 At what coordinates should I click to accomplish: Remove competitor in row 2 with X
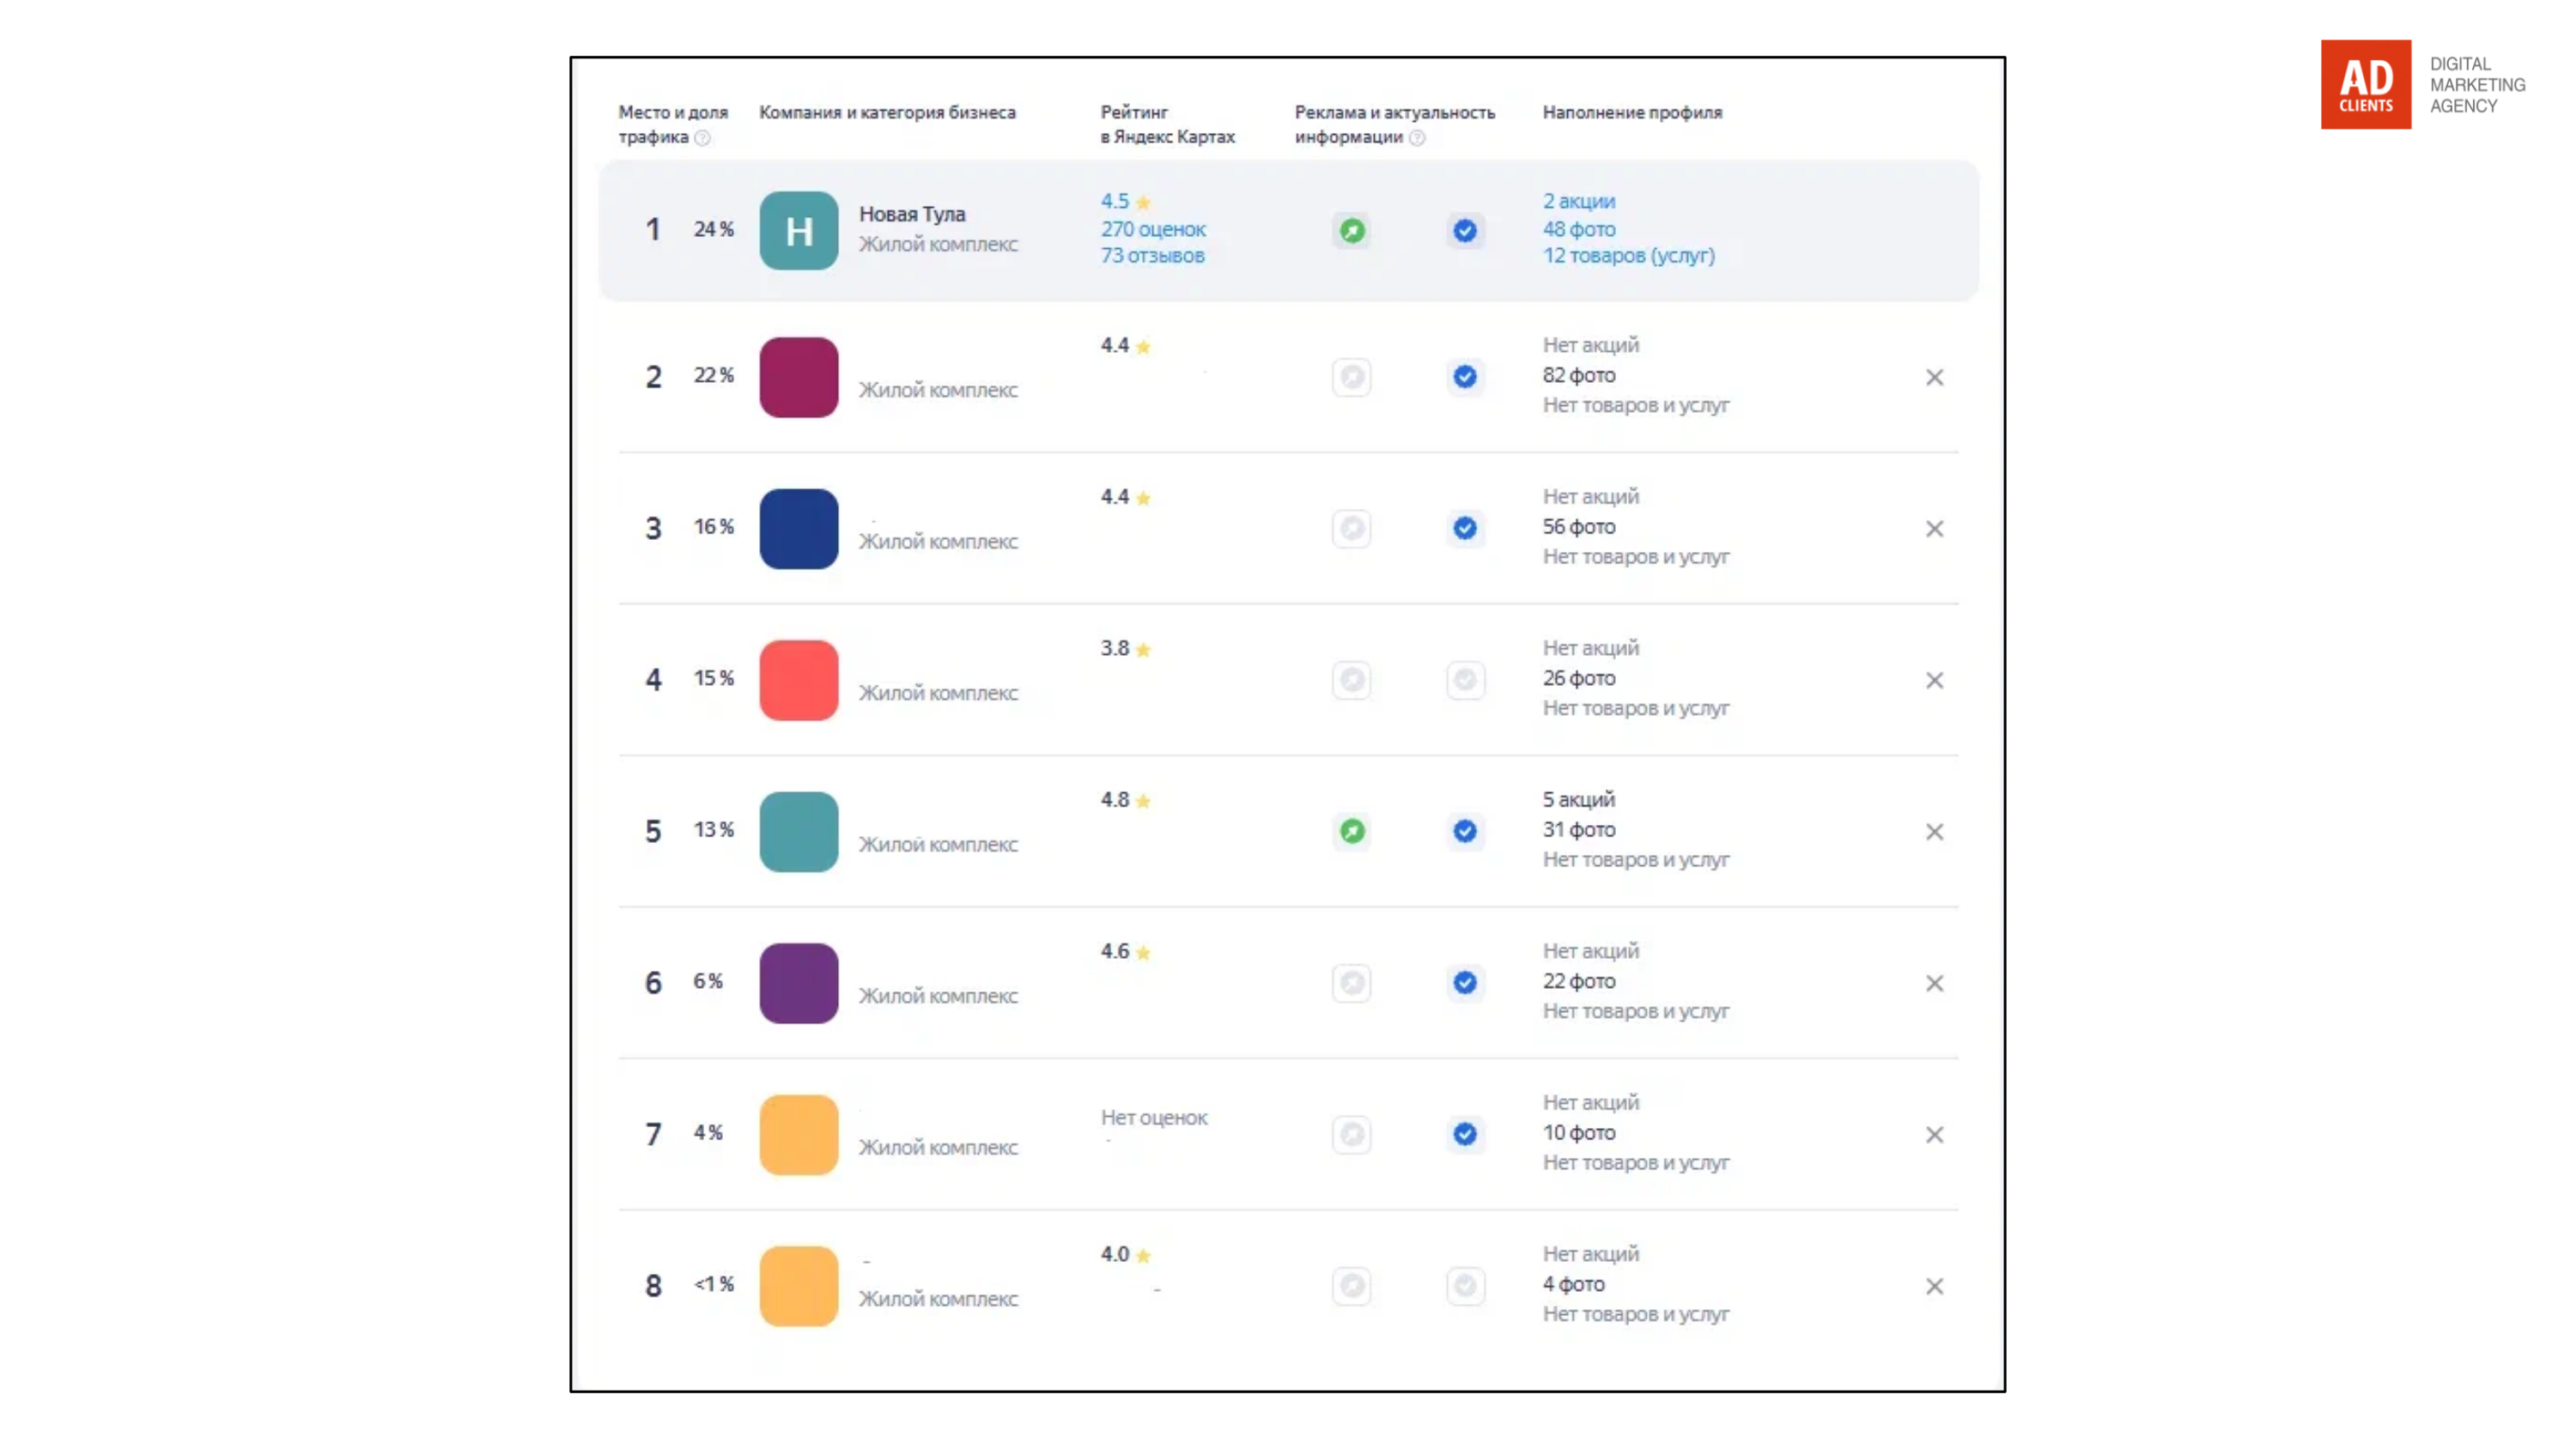(1934, 377)
